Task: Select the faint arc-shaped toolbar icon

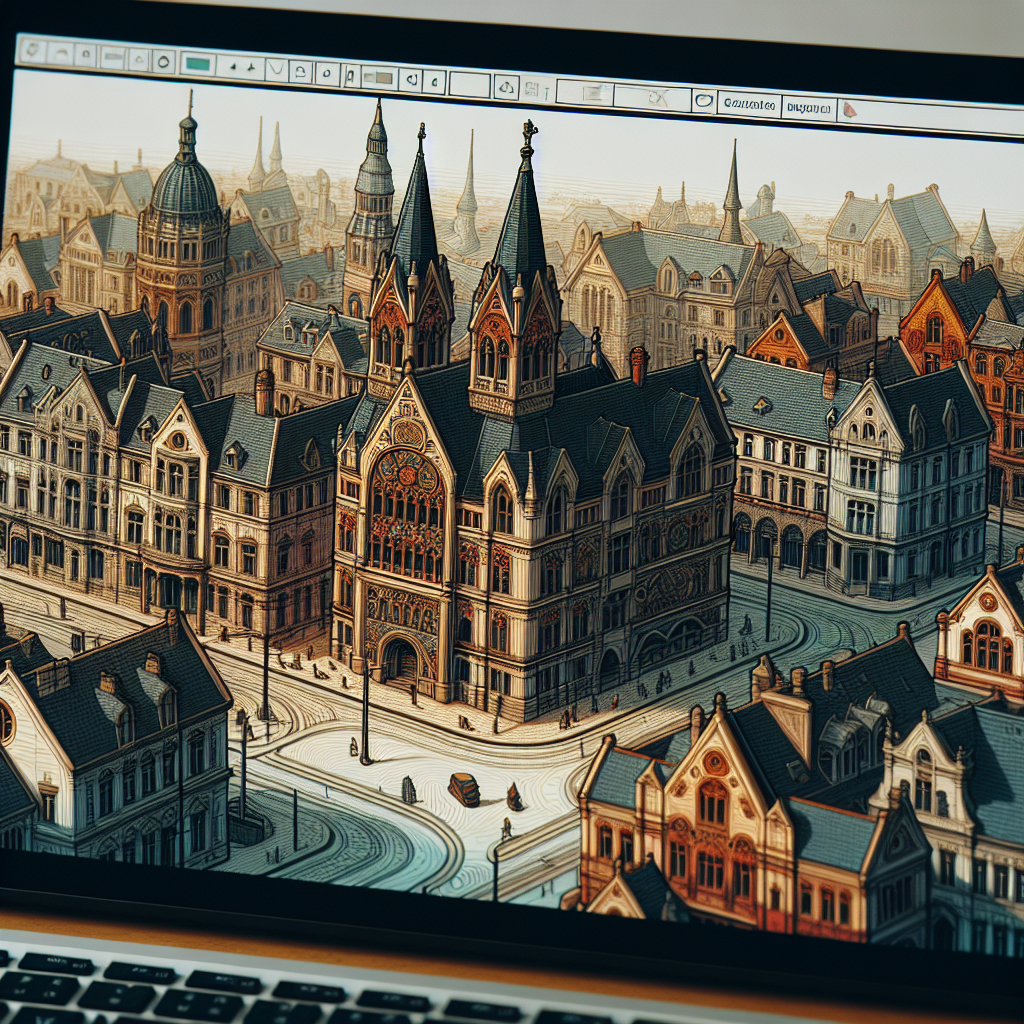Action: (61, 54)
